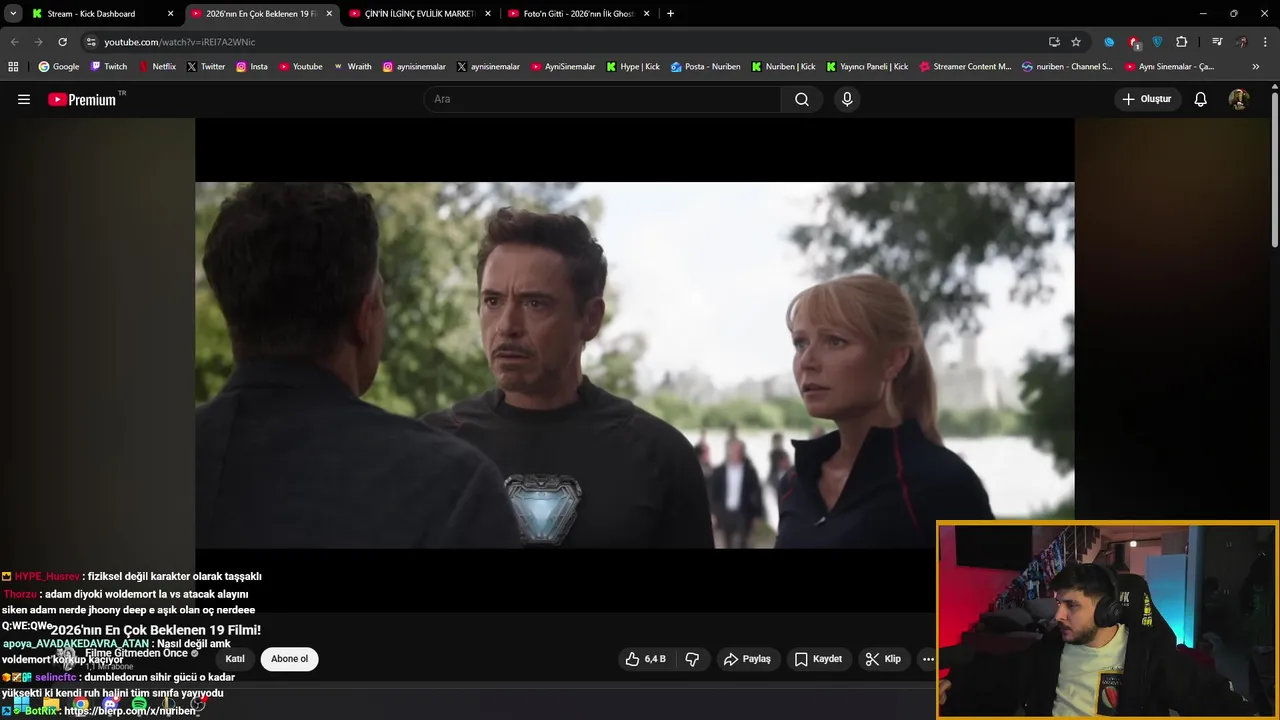
Task: Click the blue round extension icon
Action: click(1109, 42)
